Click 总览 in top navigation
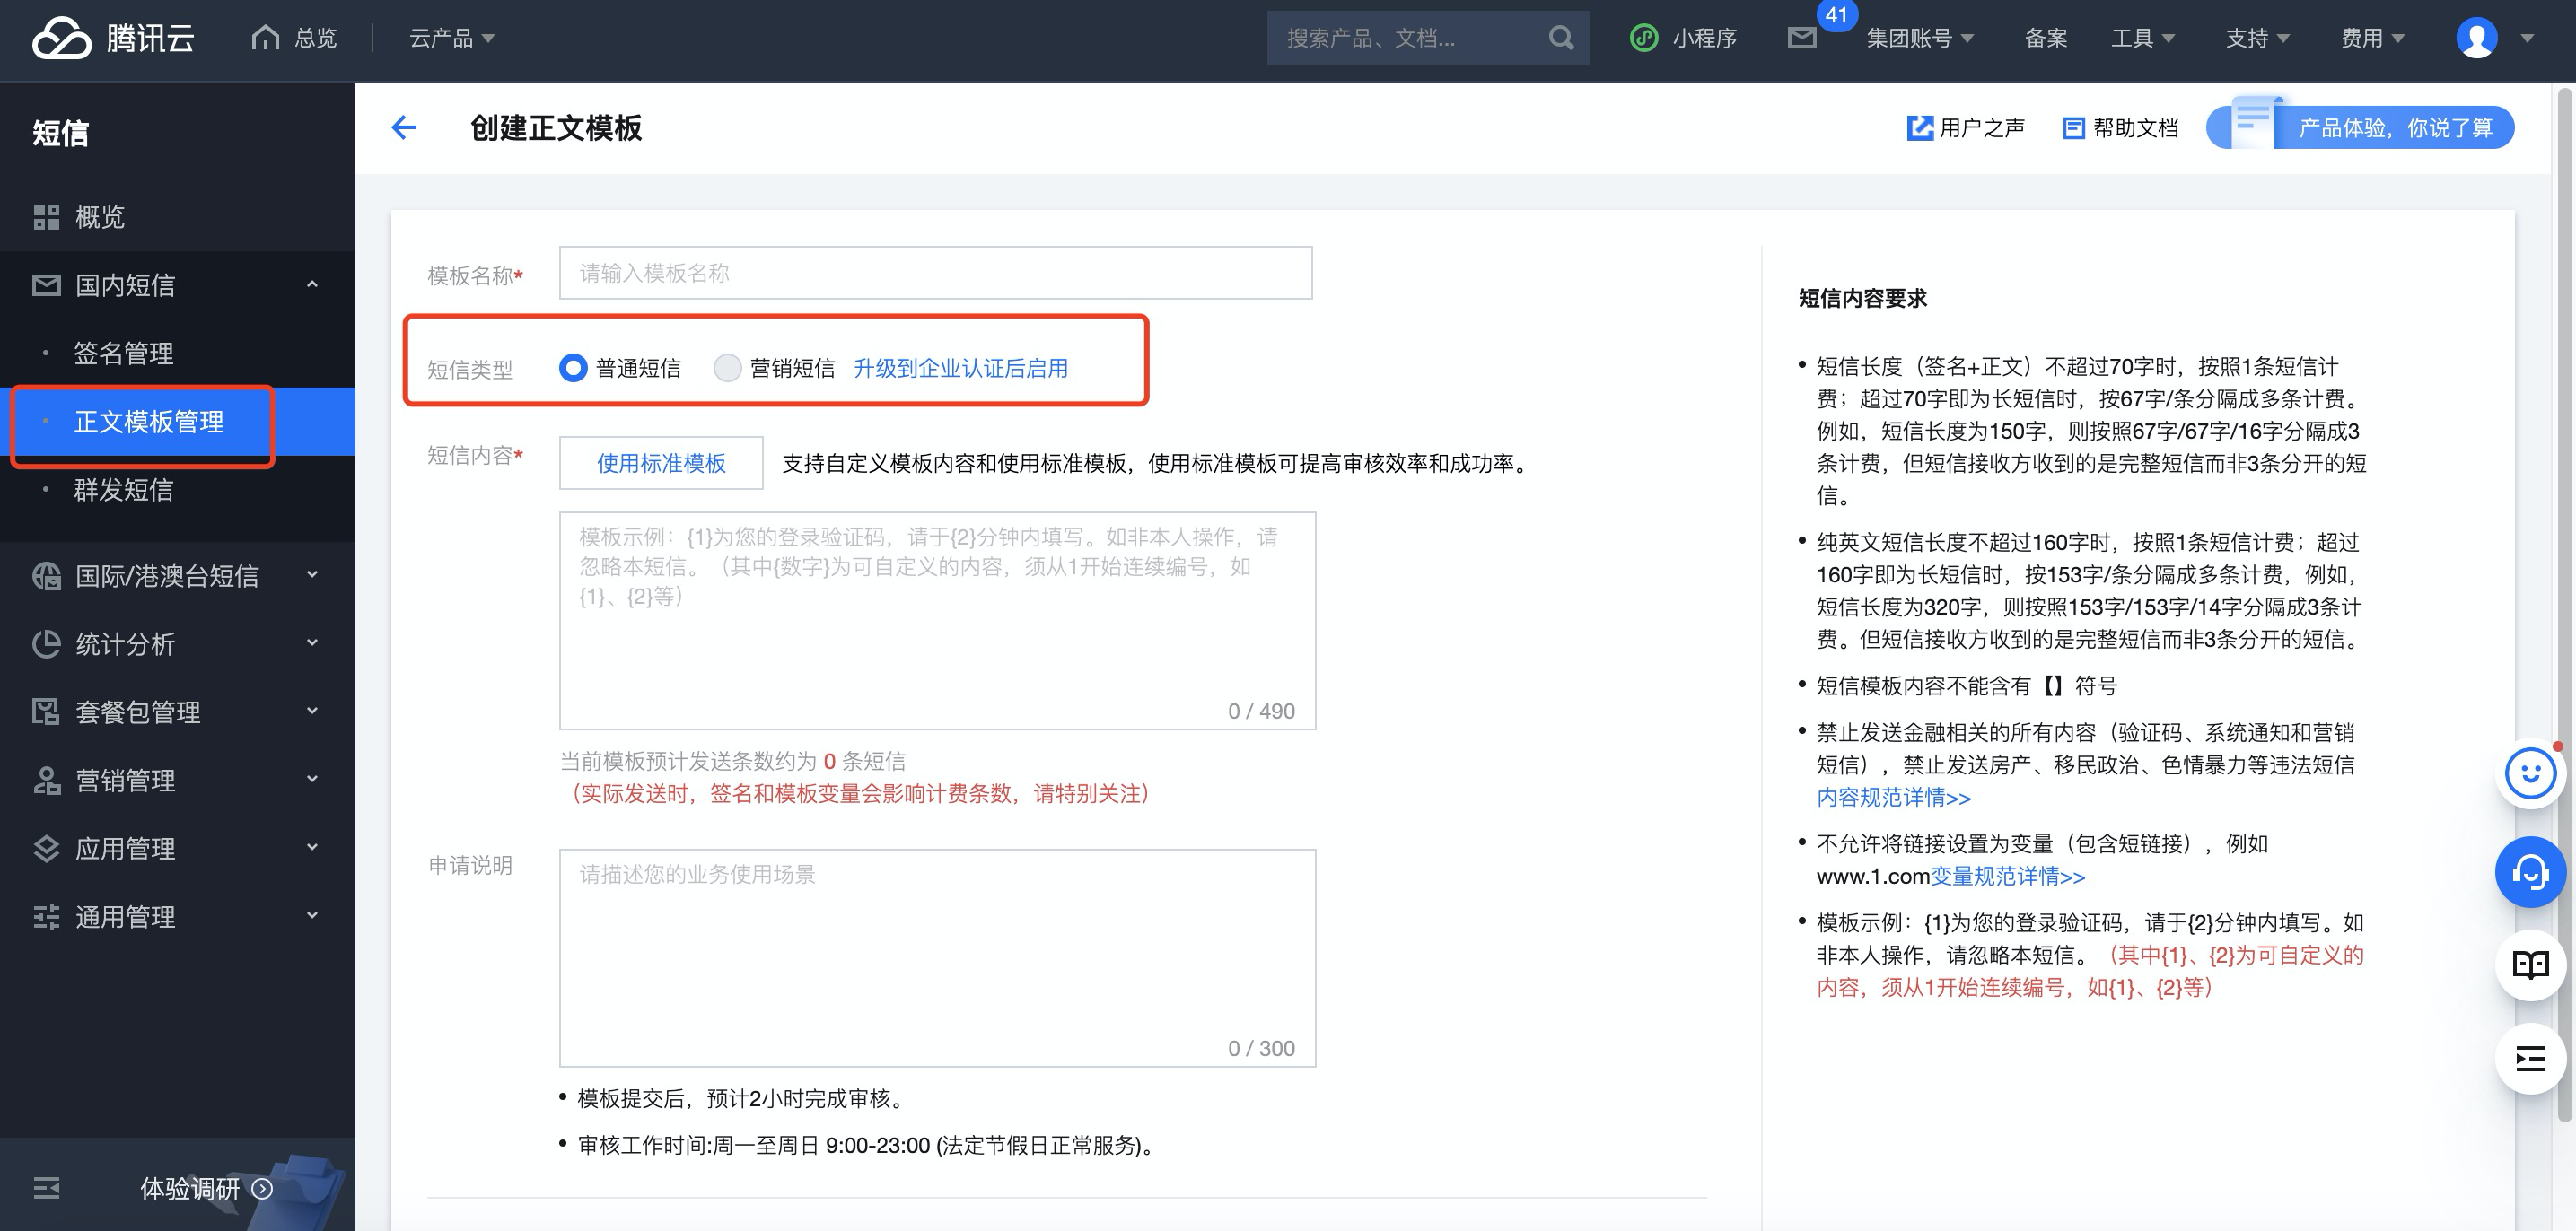This screenshot has width=2576, height=1231. pyautogui.click(x=316, y=38)
